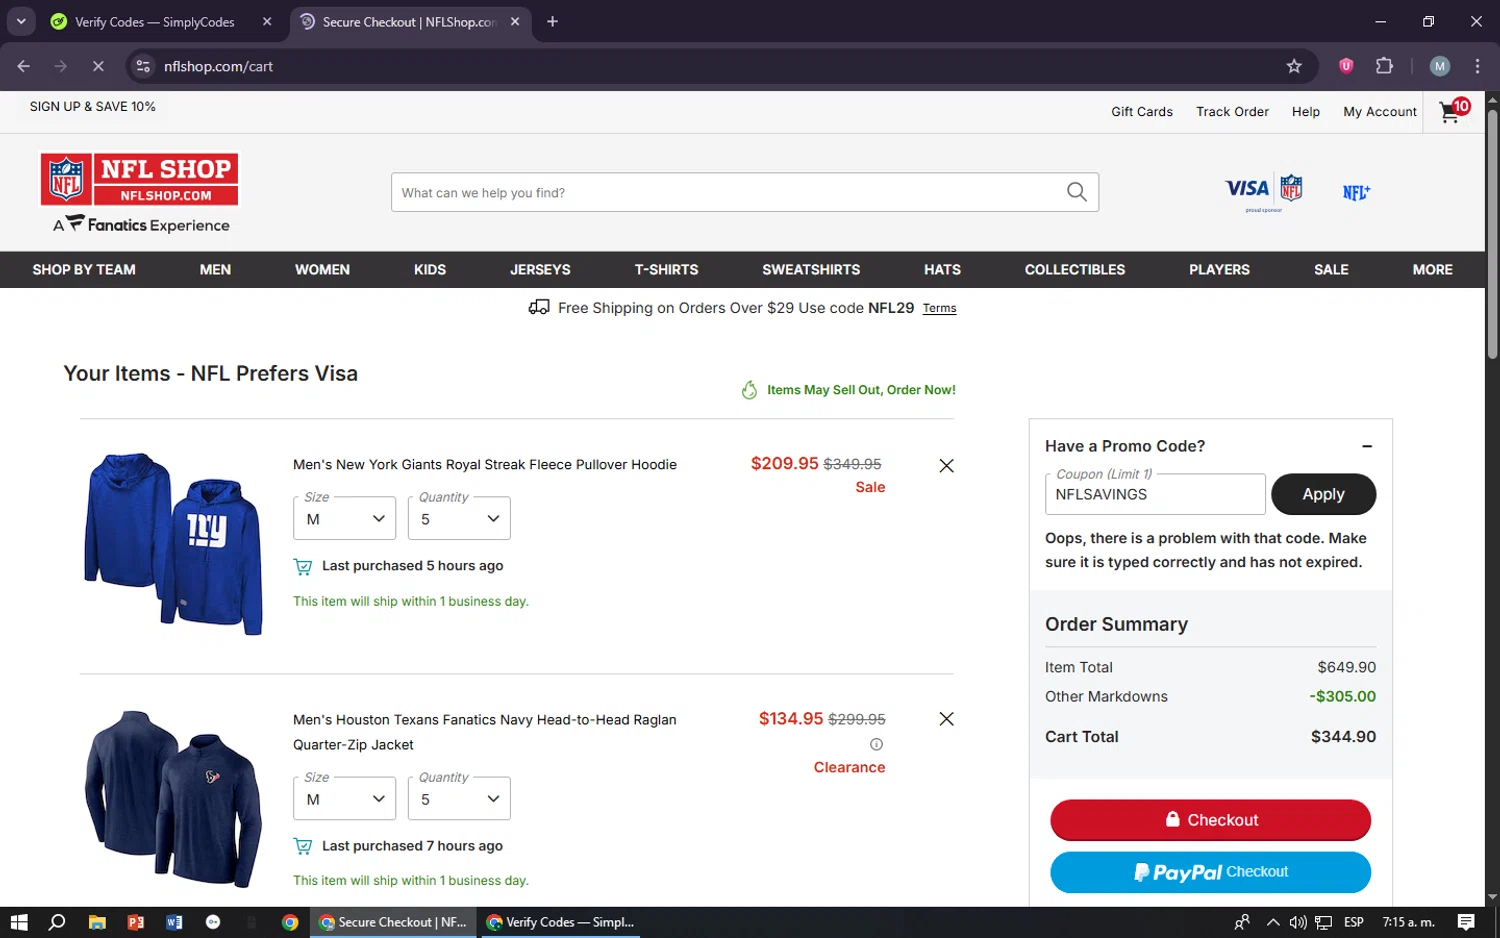The image size is (1500, 938).
Task: Open the browser Extensions puzzle icon
Action: tap(1384, 66)
